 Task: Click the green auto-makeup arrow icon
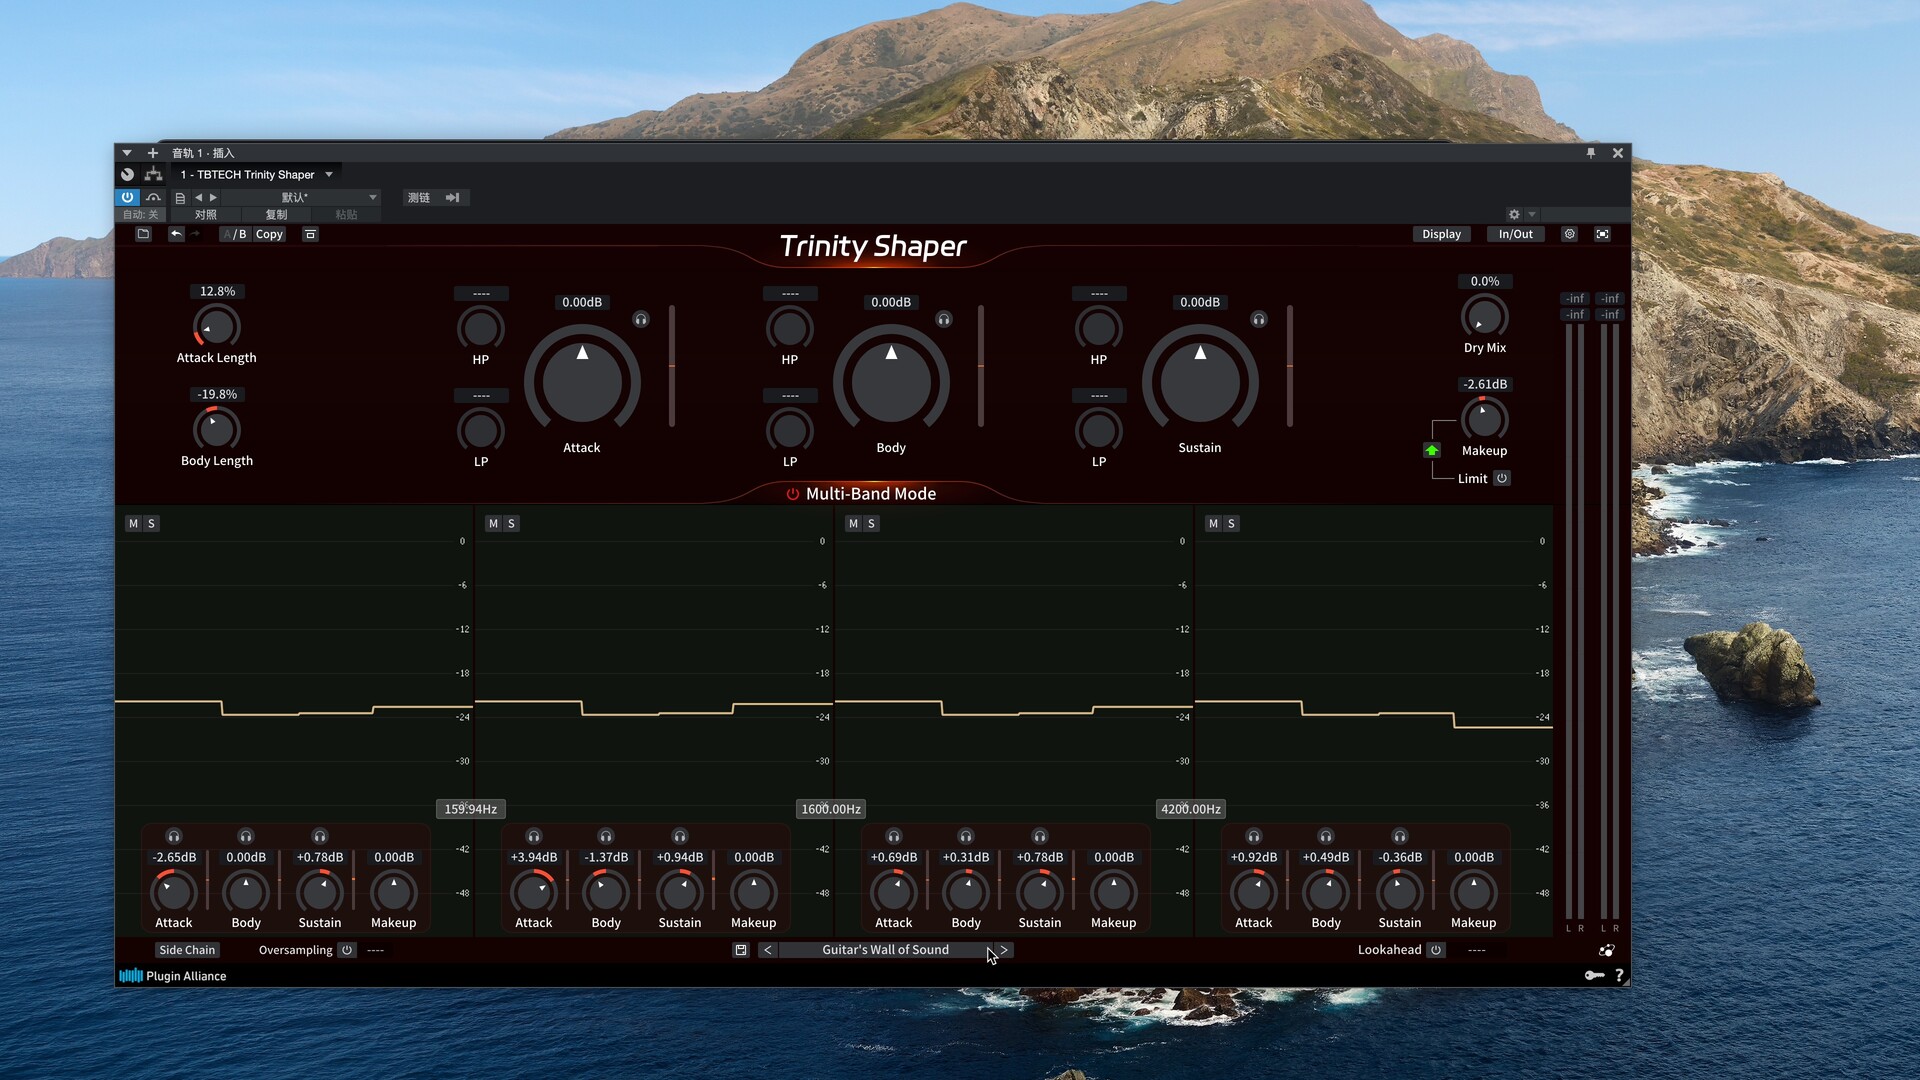pos(1432,450)
